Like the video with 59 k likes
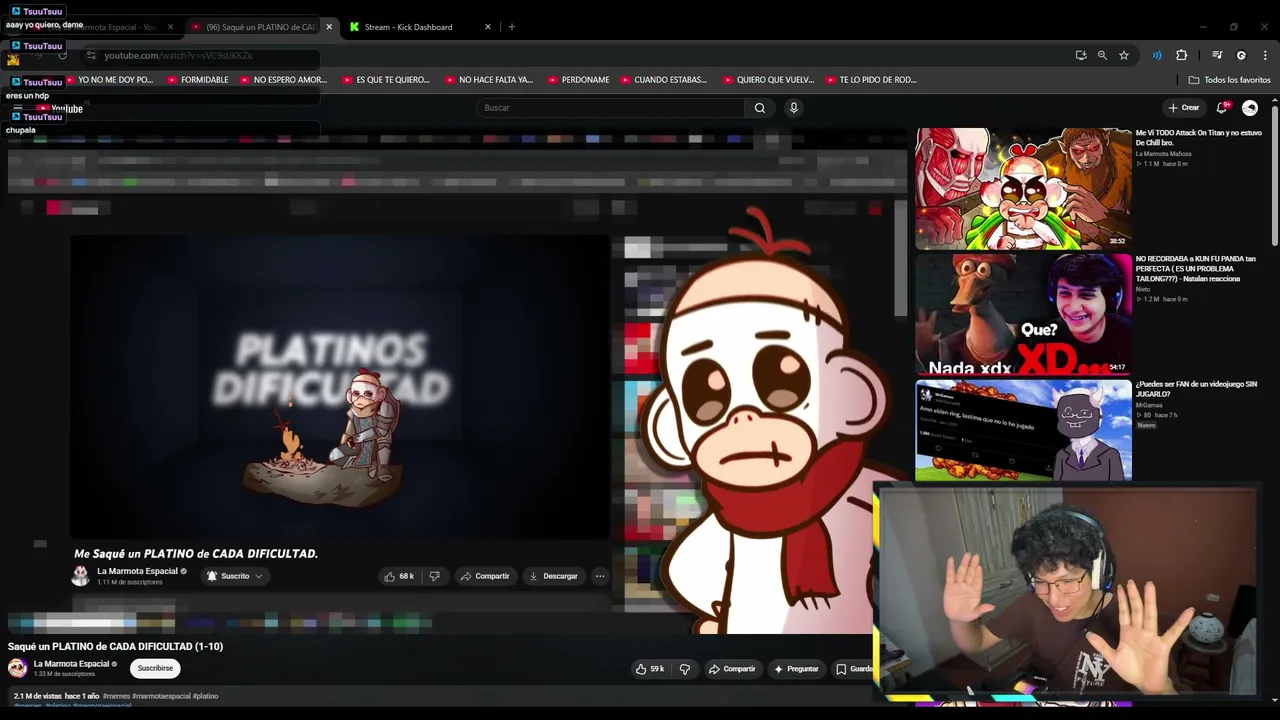1280x720 pixels. pyautogui.click(x=650, y=669)
